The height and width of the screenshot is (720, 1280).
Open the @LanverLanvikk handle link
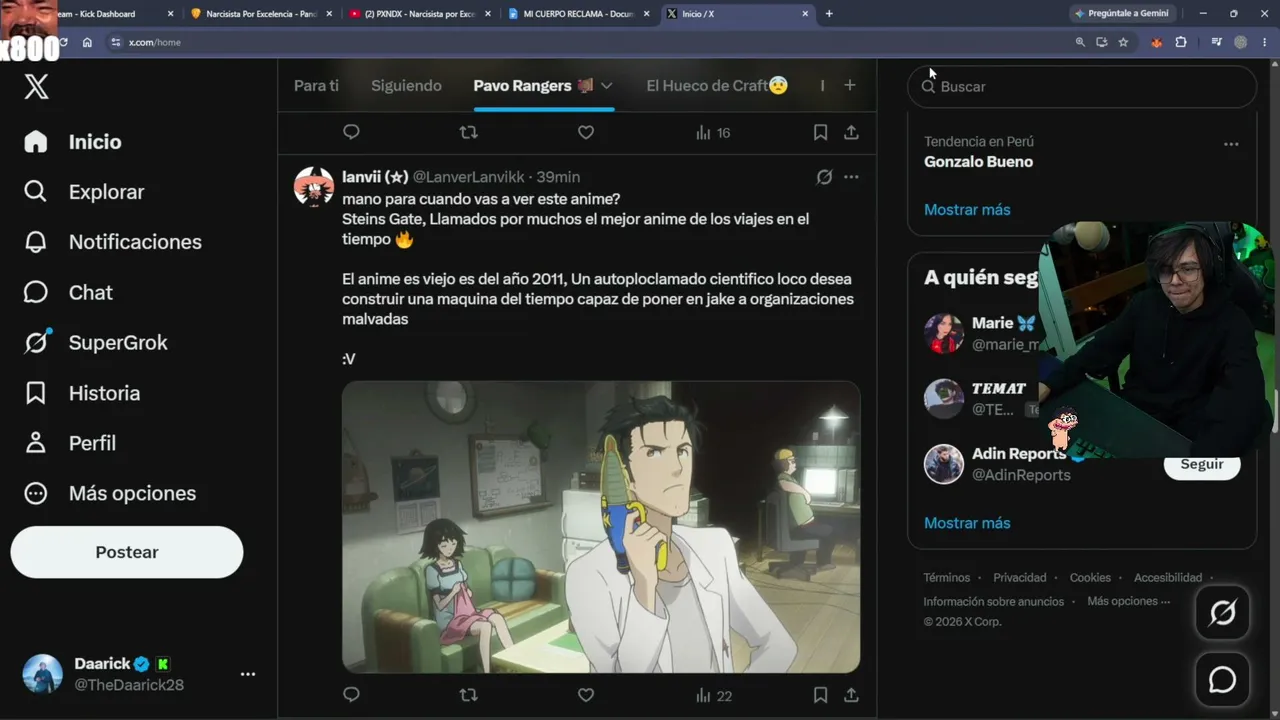(469, 177)
